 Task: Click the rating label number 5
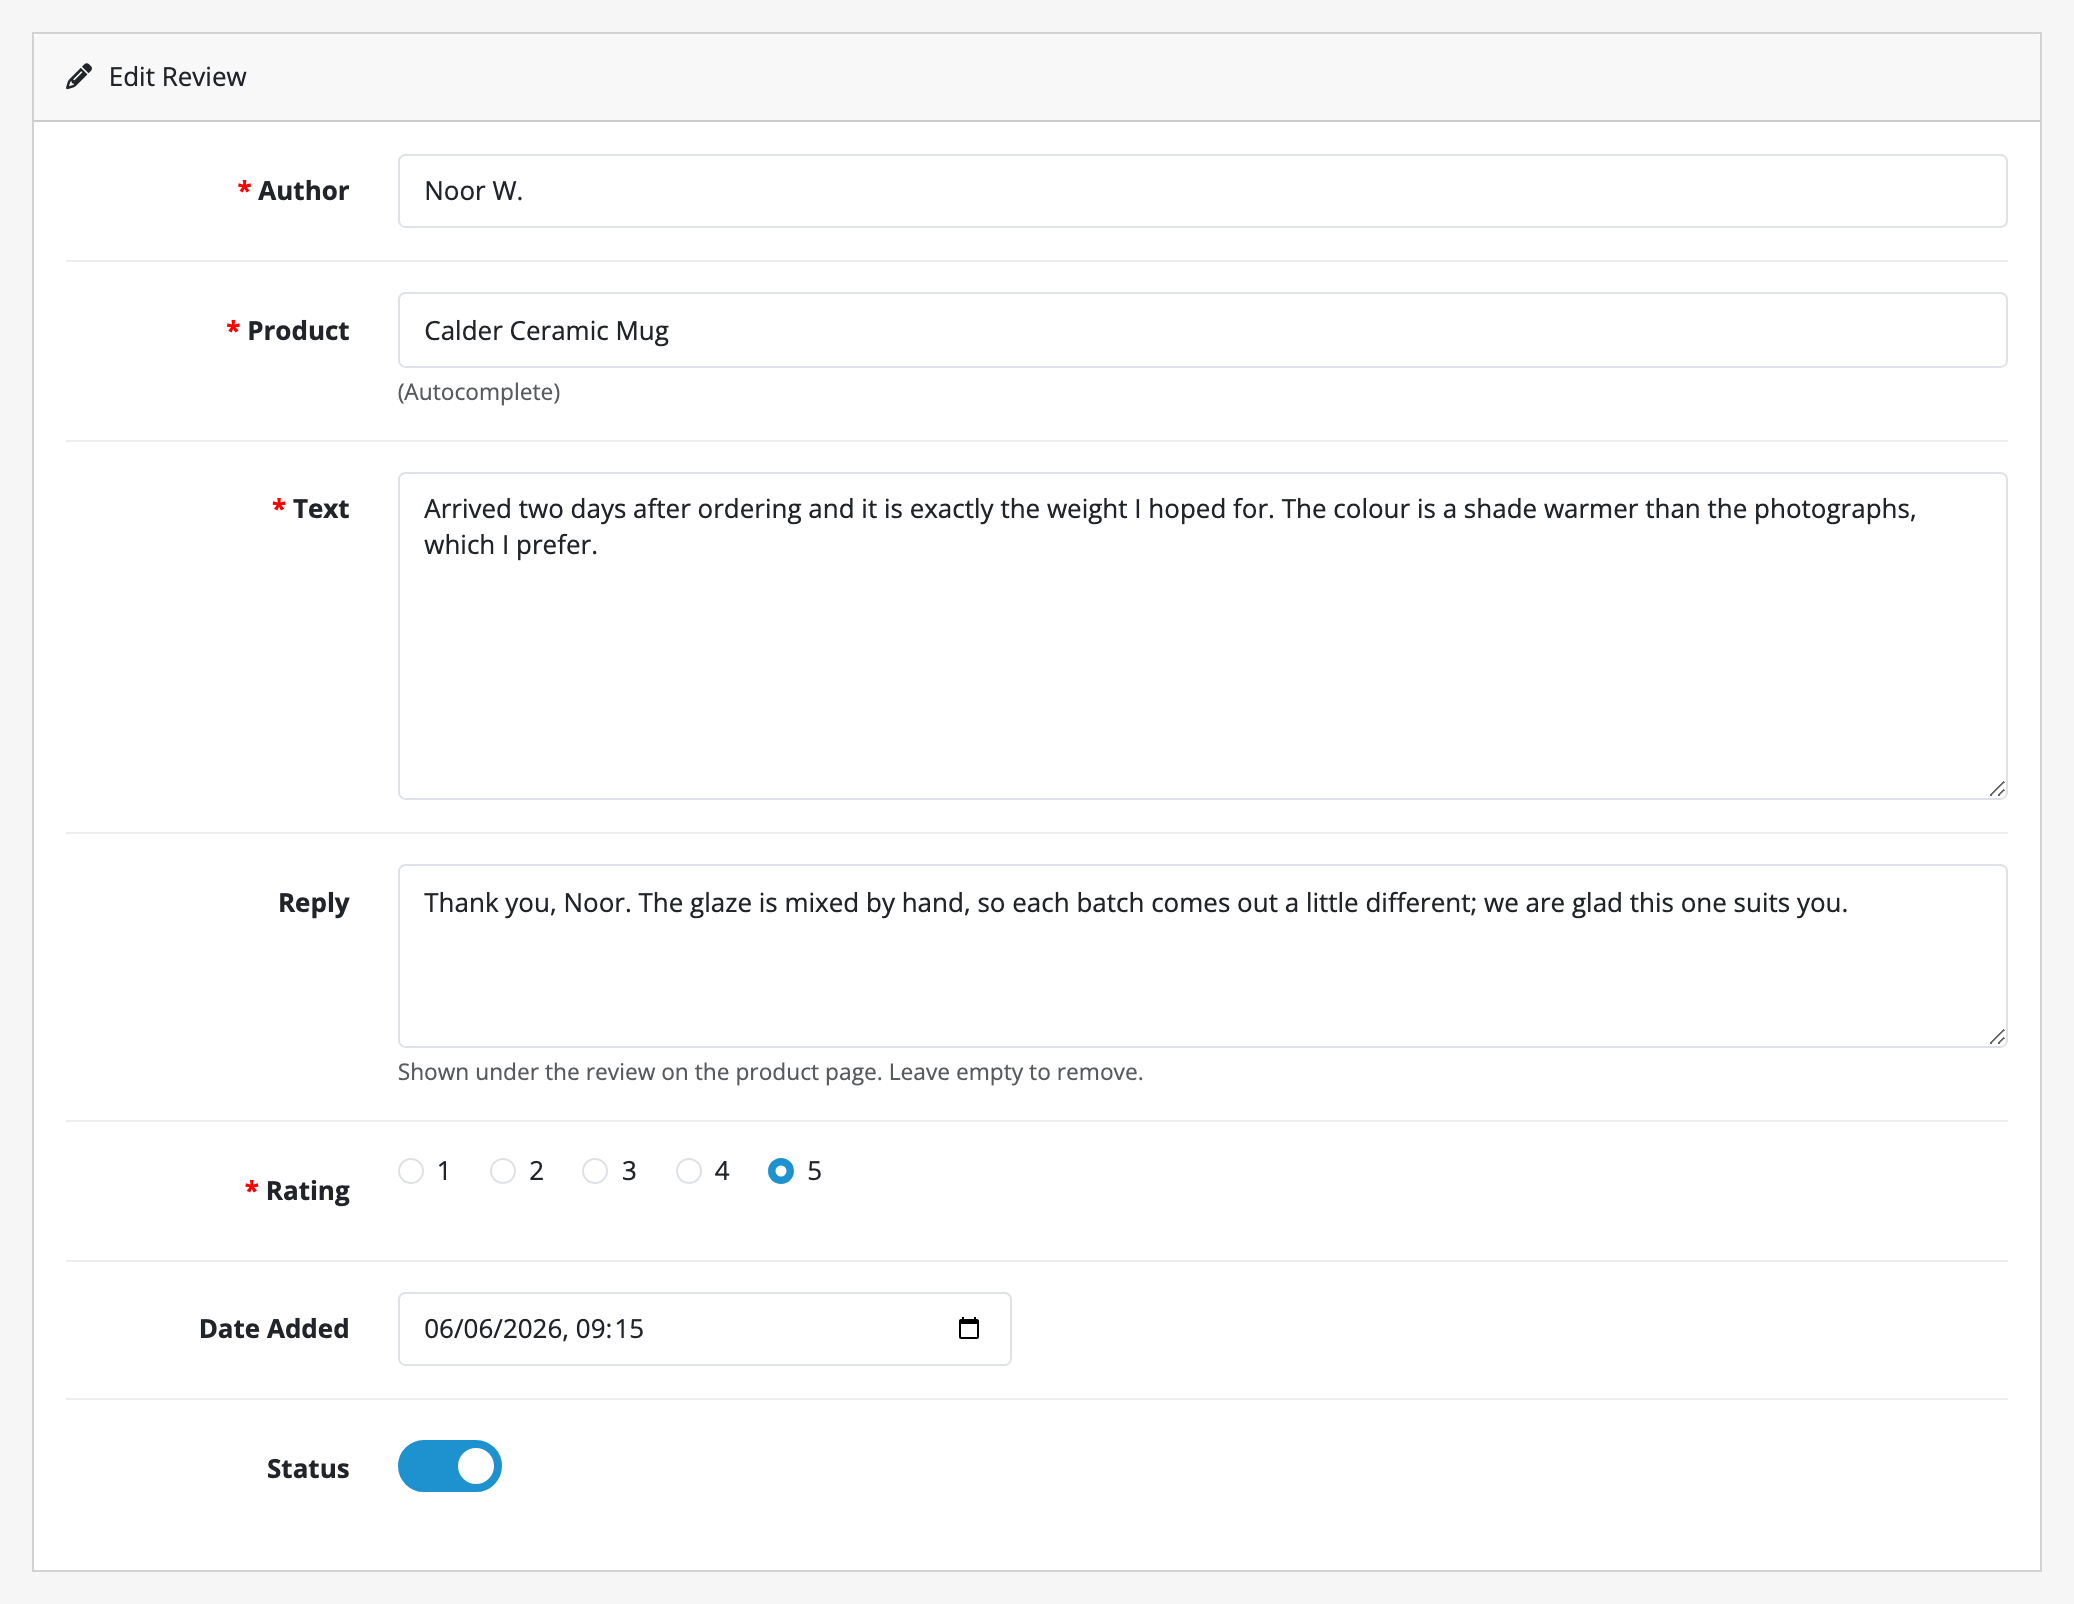pos(814,1171)
